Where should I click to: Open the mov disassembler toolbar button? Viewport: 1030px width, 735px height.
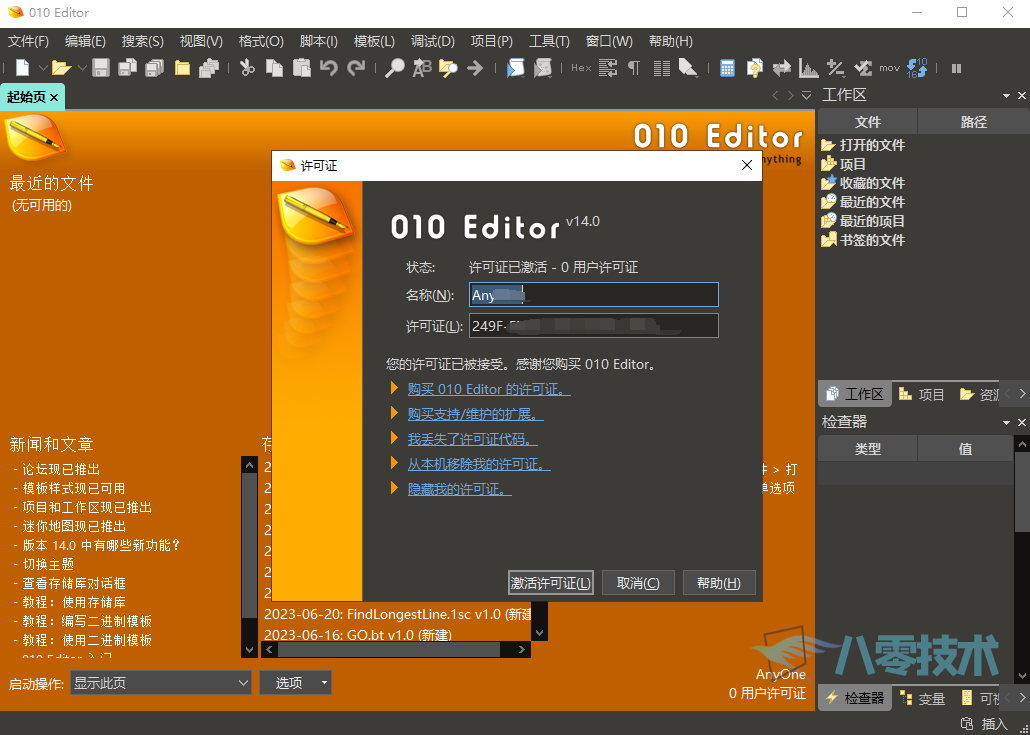[889, 68]
